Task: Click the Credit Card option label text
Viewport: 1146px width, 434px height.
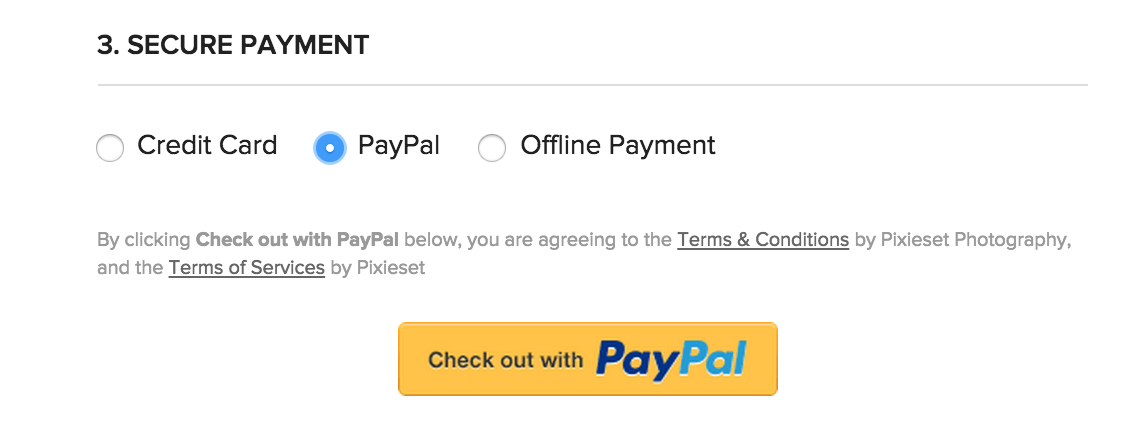Action: pyautogui.click(x=207, y=145)
